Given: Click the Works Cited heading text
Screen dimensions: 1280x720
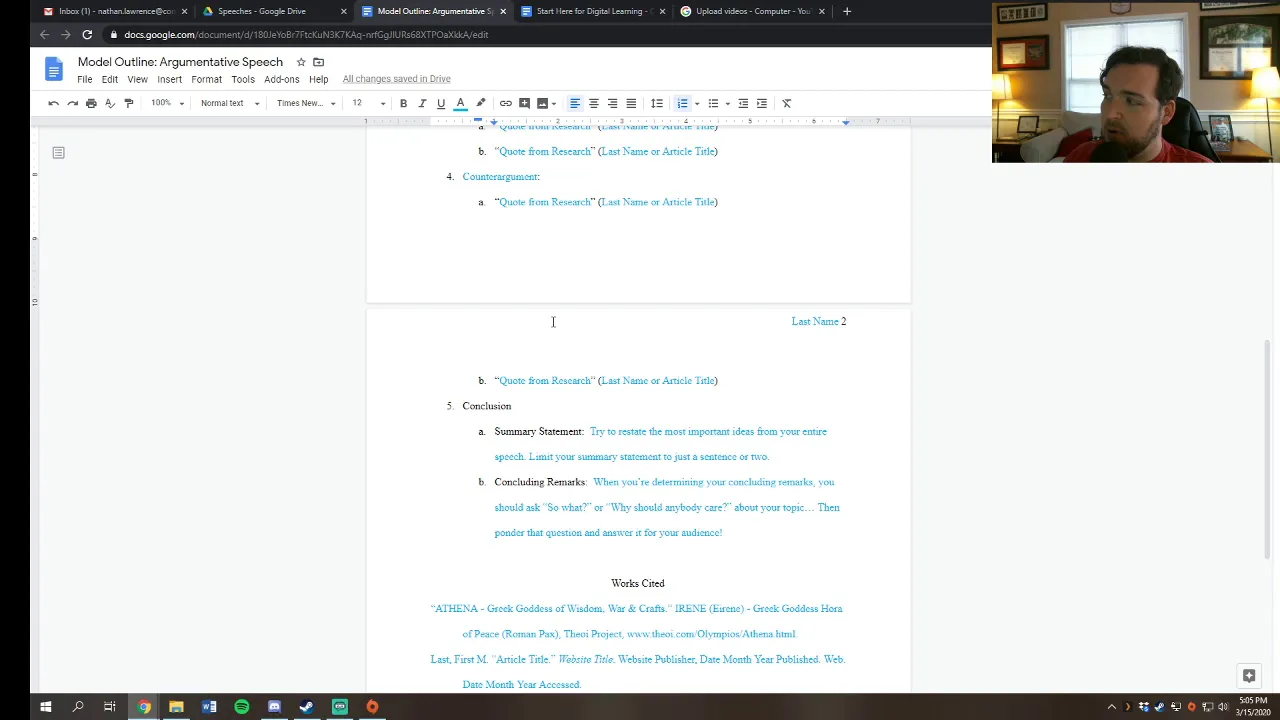Looking at the screenshot, I should (x=638, y=583).
